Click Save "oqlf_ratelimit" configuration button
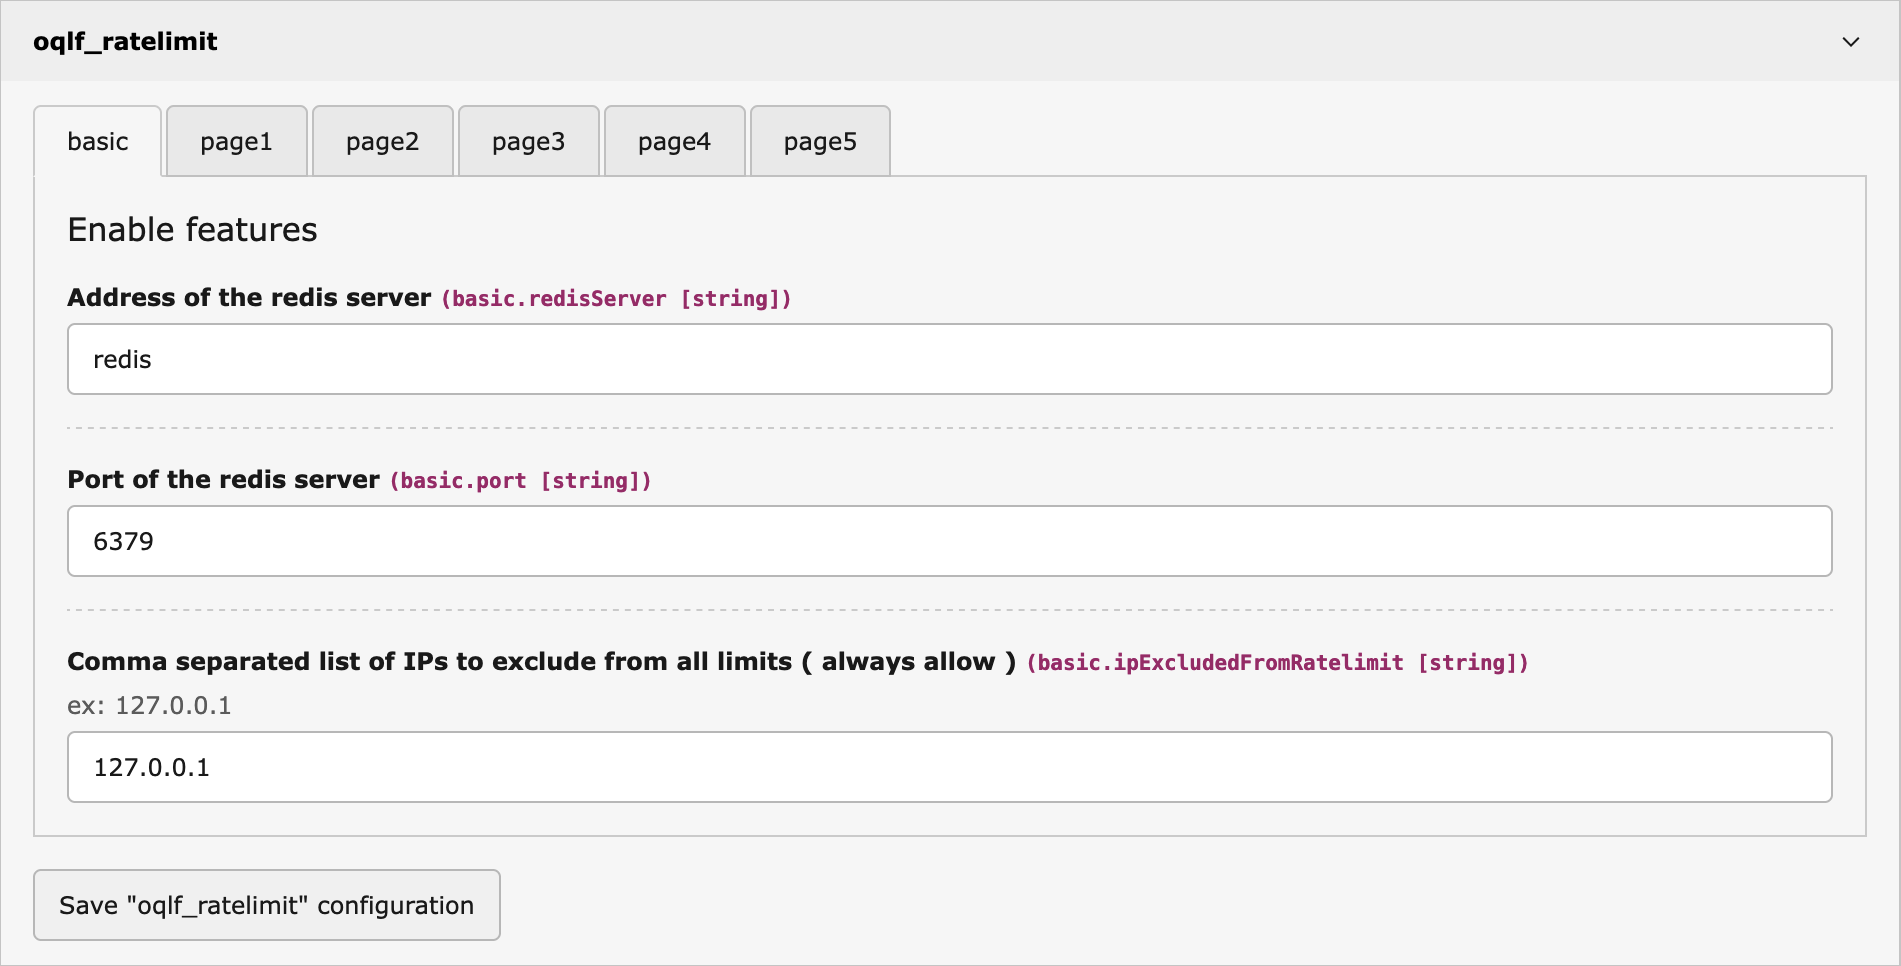Viewport: 1901px width, 966px height. tap(266, 904)
